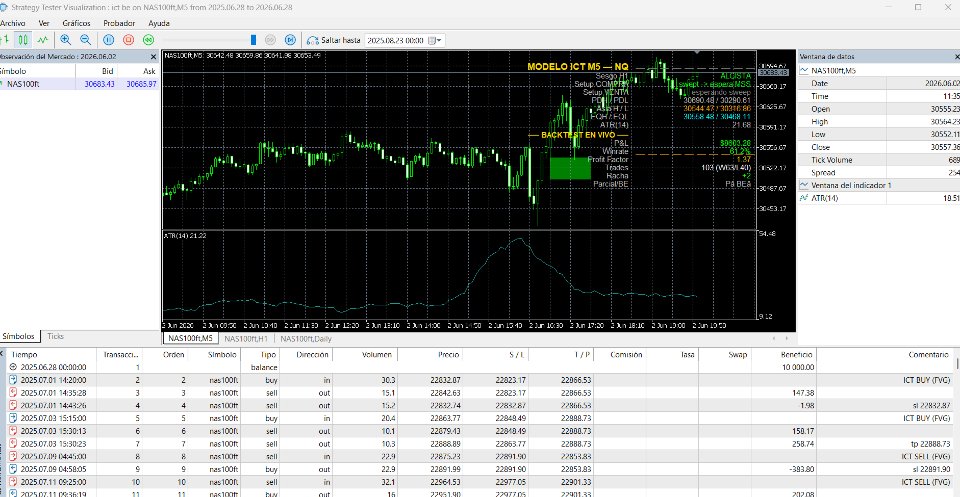This screenshot has width=960, height=497.
Task: Click sell deal icon at 2025.07.09 04:45:00
Action: coord(13,457)
